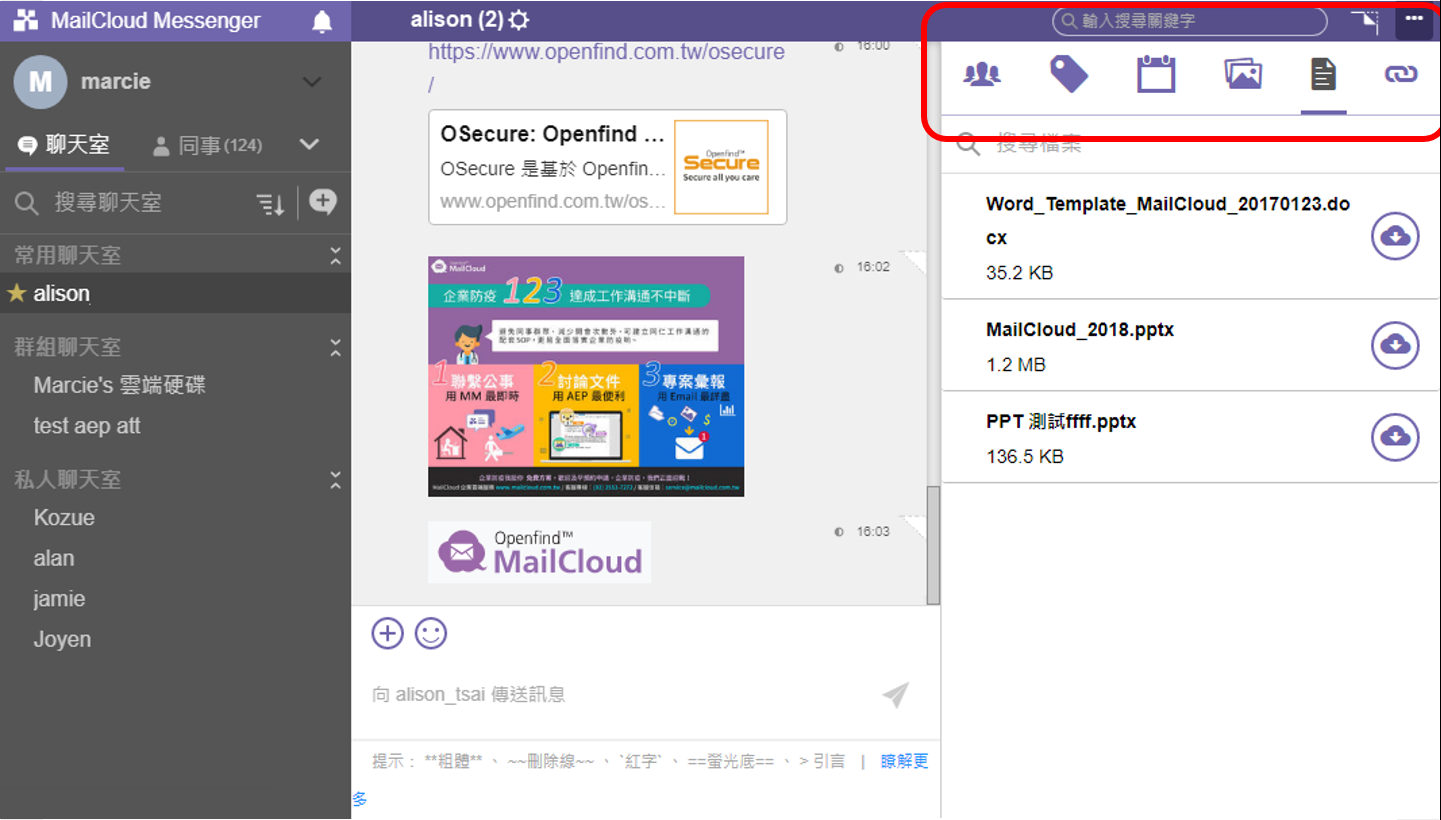Open the members panel icon
The width and height of the screenshot is (1441, 820).
click(982, 74)
